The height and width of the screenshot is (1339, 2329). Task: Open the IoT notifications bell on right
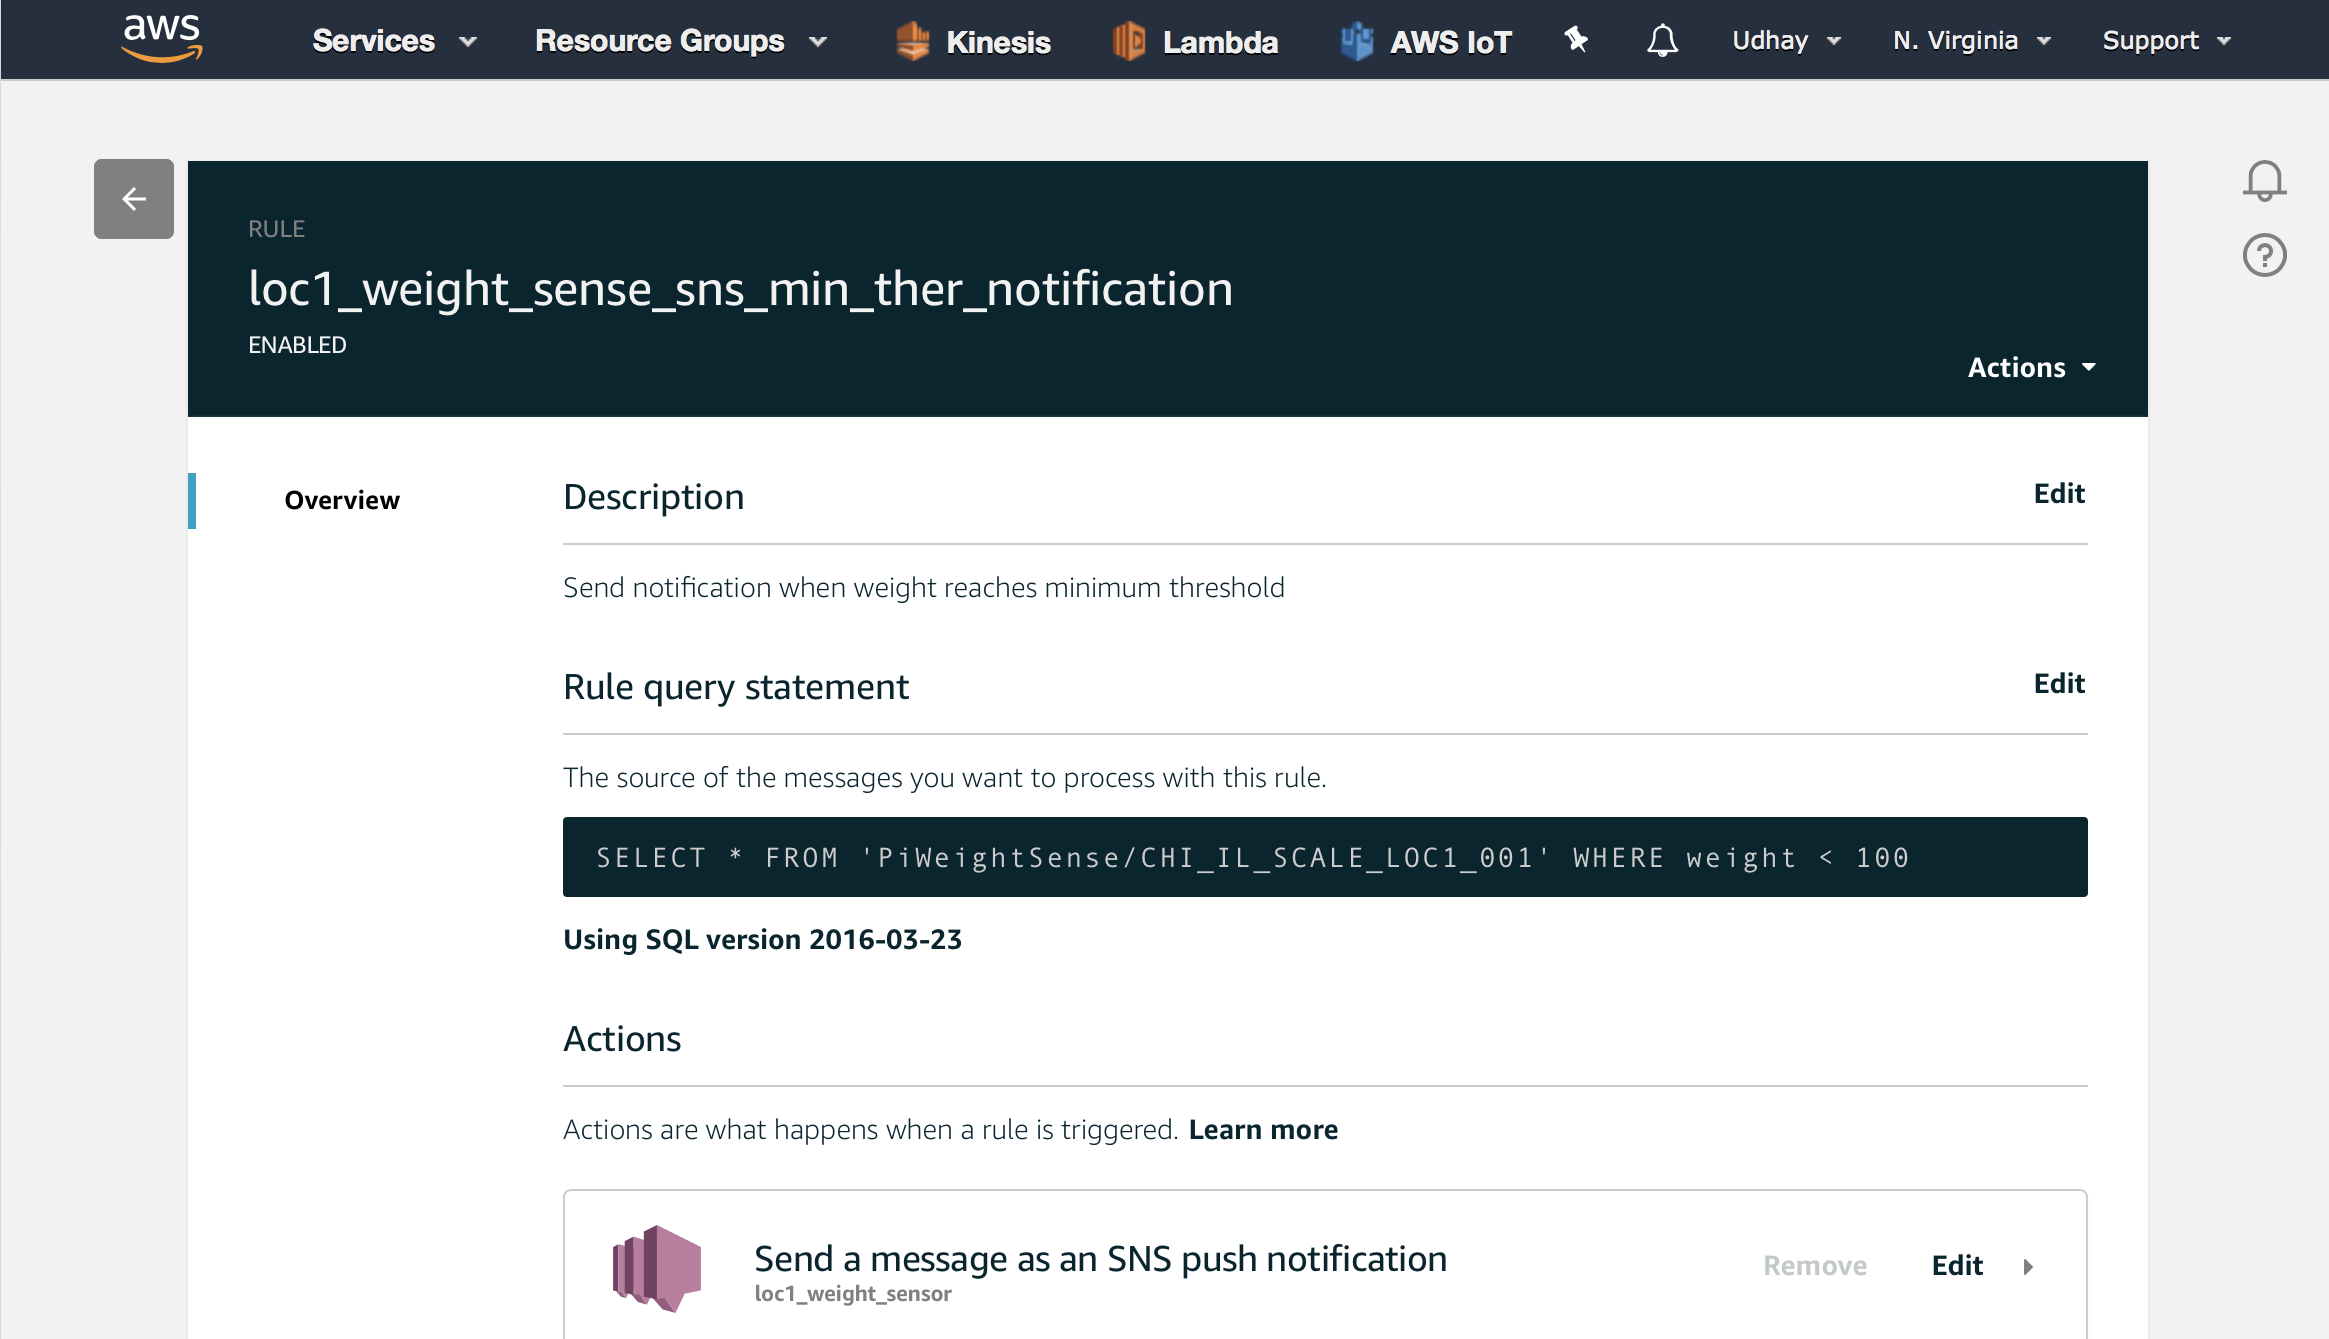tap(2264, 181)
